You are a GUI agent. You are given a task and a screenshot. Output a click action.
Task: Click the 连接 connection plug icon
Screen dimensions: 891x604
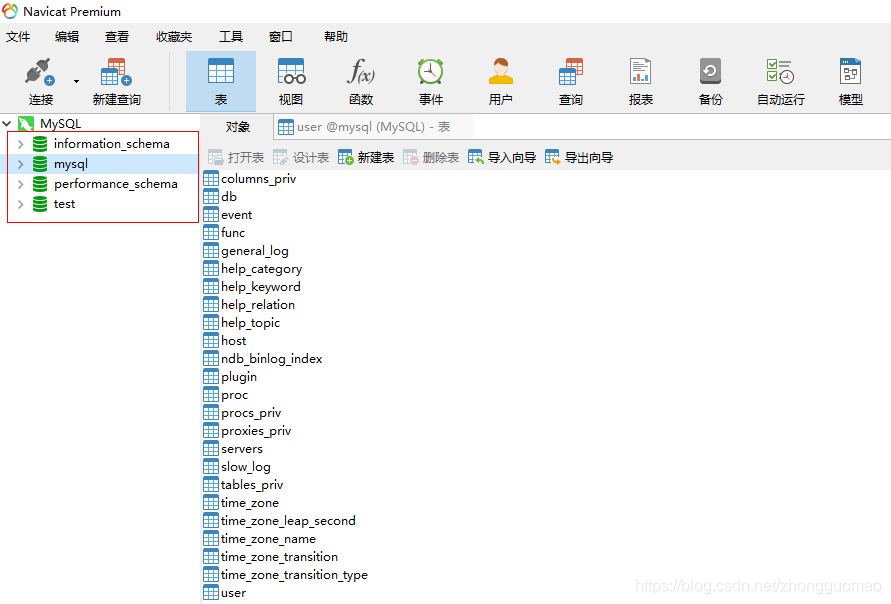point(40,72)
